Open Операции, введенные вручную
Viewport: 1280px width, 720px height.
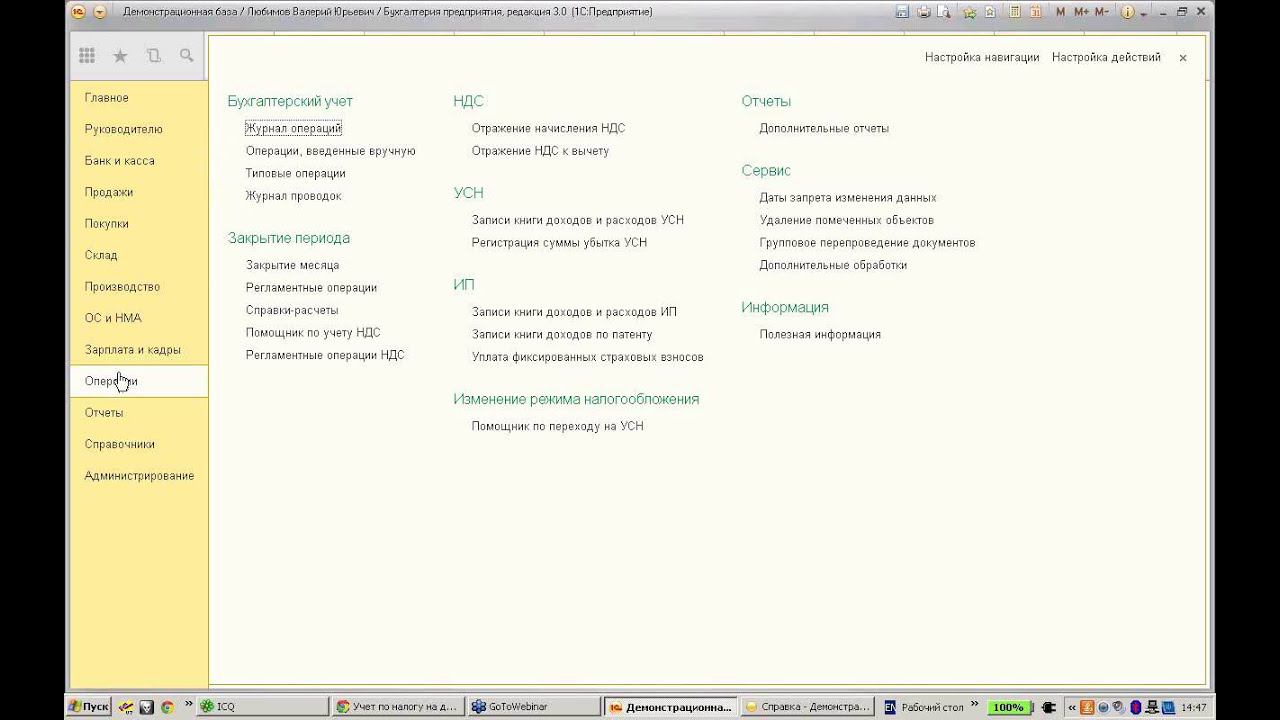[331, 151]
